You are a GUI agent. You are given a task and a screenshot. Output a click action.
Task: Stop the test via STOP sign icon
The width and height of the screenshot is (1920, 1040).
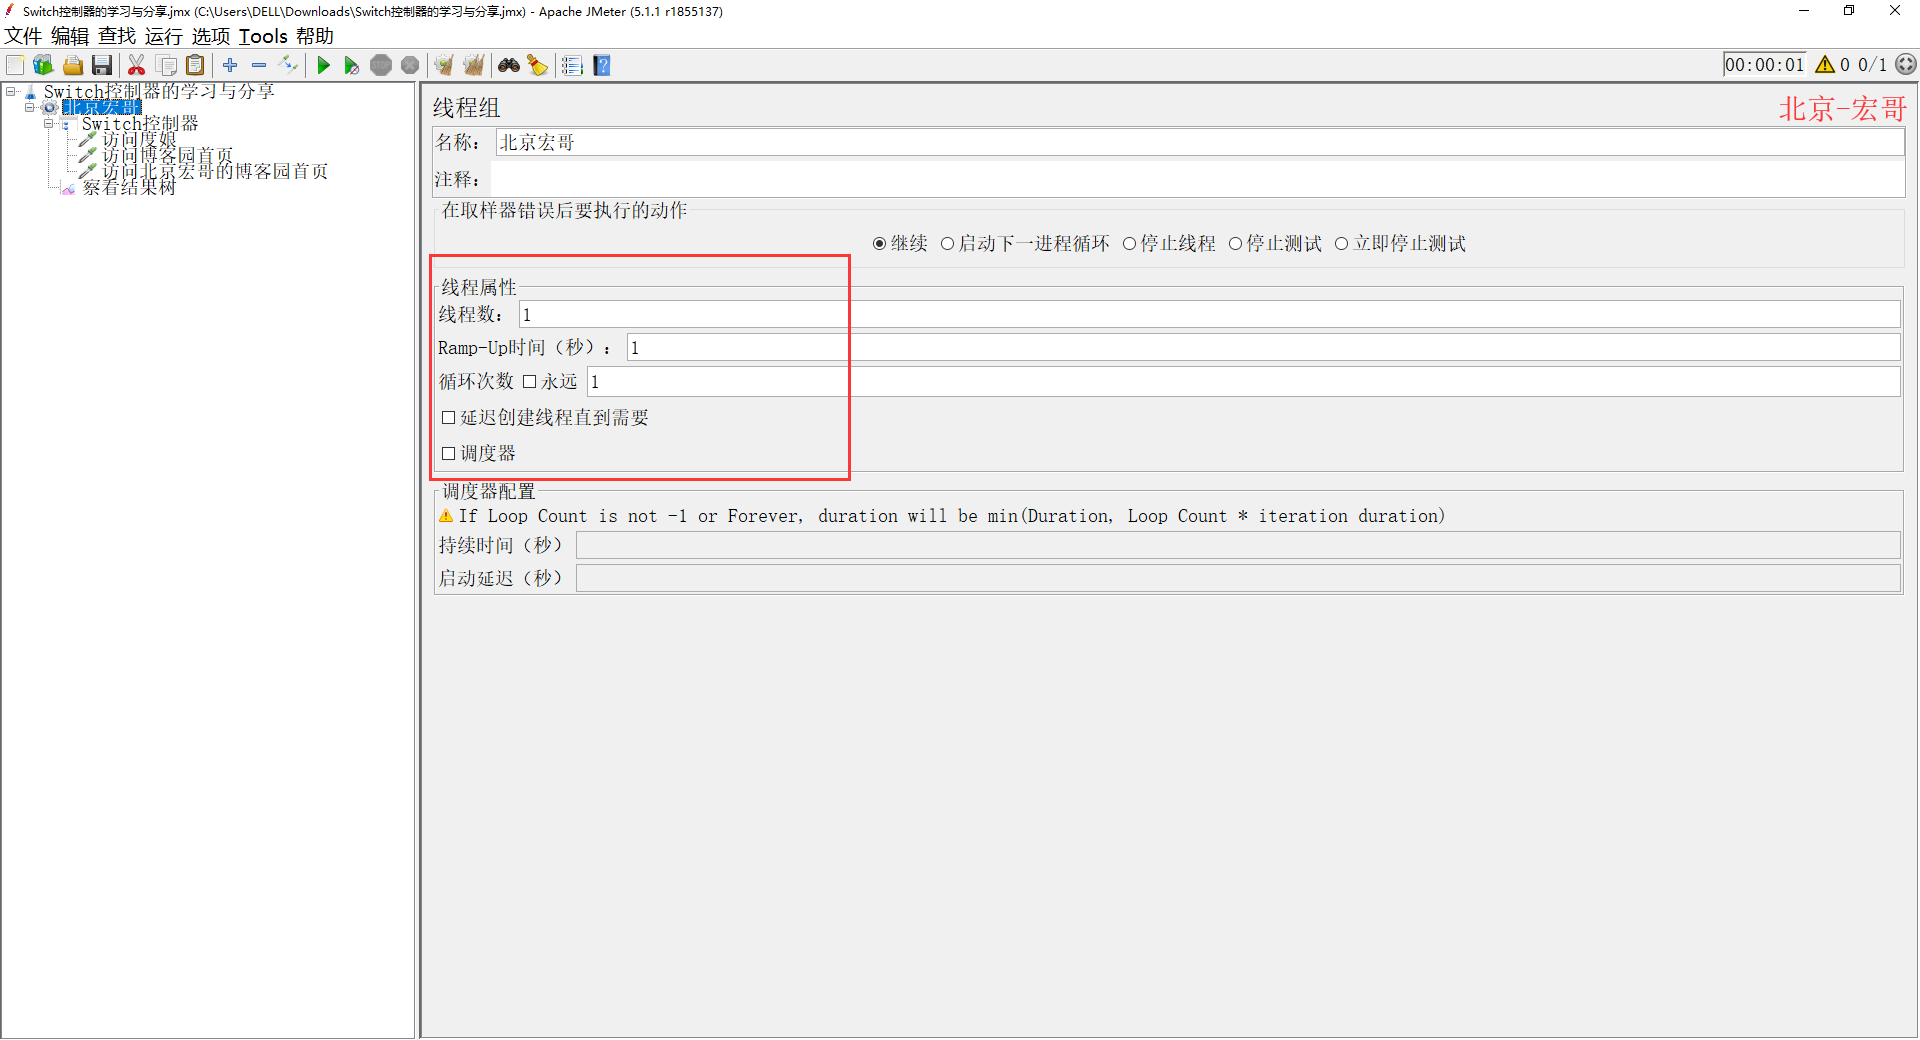click(381, 65)
